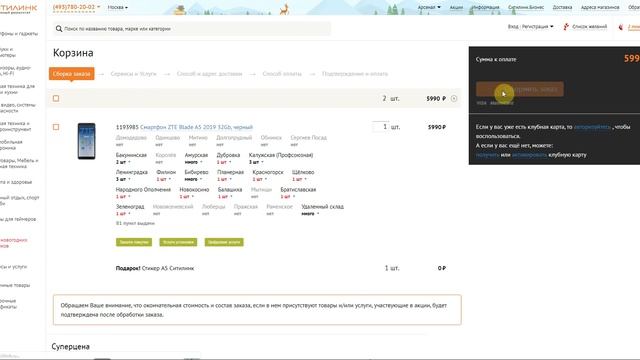640x360 pixels.
Task: Open the Москва city dropdown
Action: 118,7
